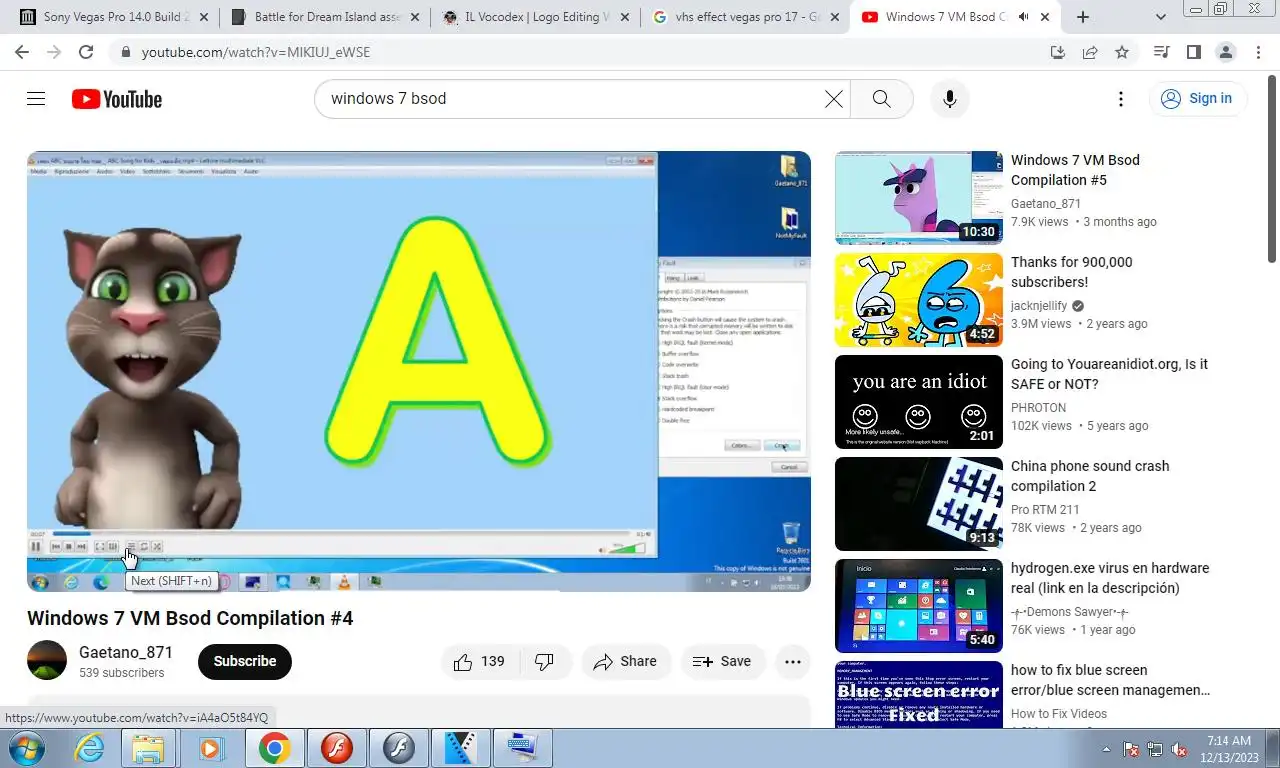Screen dimensions: 1280x768
Task: Open Chrome media controls icon
Action: click(1161, 52)
